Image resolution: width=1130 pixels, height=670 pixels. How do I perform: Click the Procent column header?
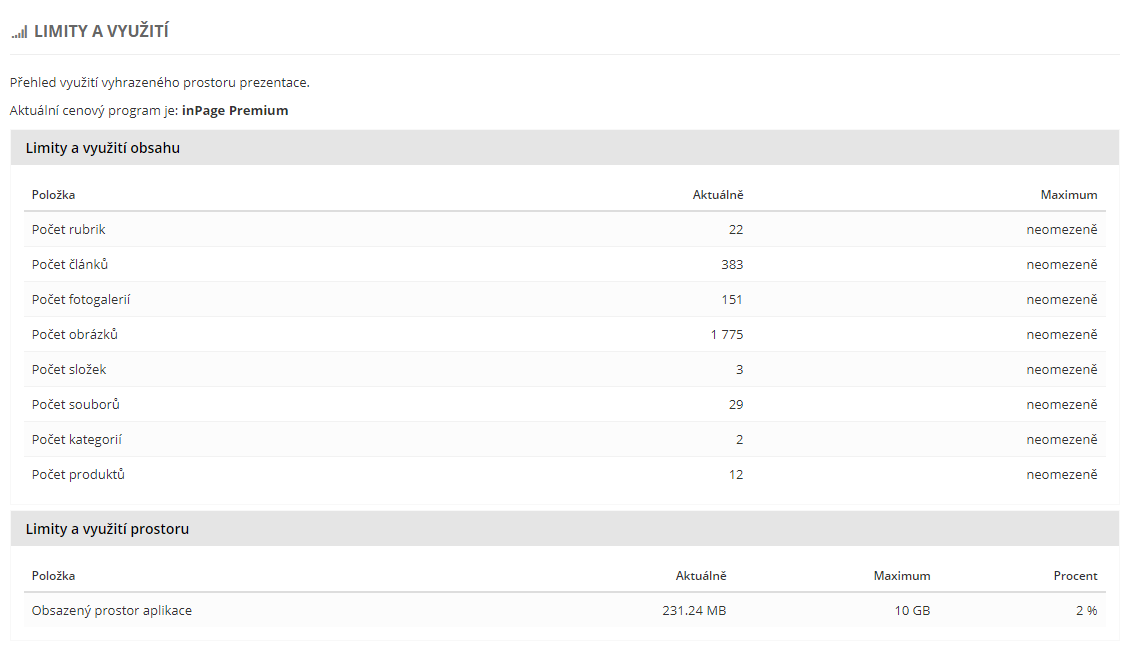[x=1075, y=576]
